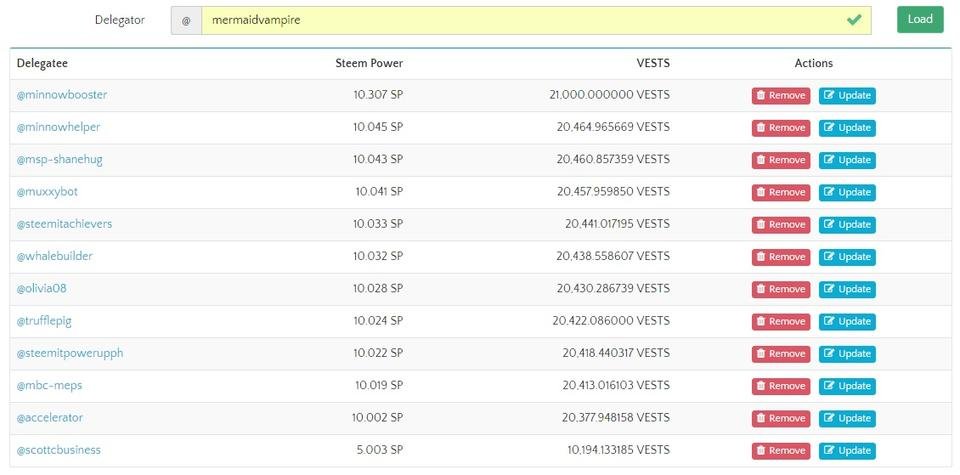Open the @trufflepig profile link
The width and height of the screenshot is (960, 475).
click(44, 321)
